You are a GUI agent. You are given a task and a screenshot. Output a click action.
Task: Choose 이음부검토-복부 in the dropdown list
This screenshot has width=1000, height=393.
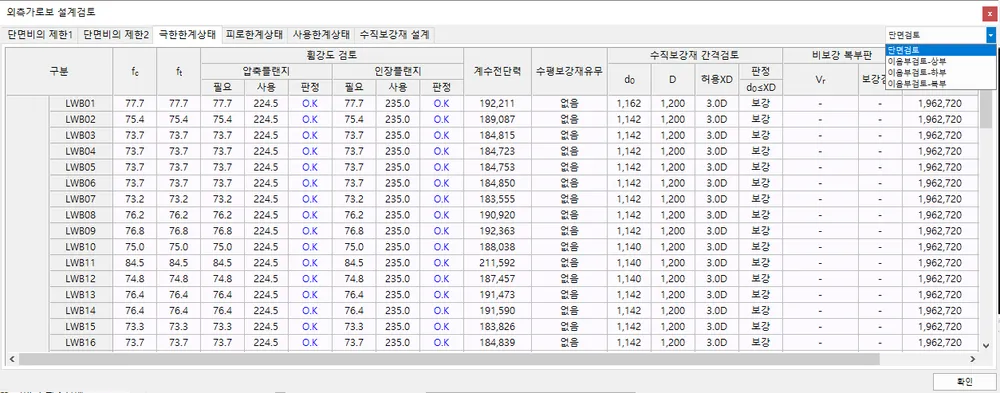[x=940, y=83]
